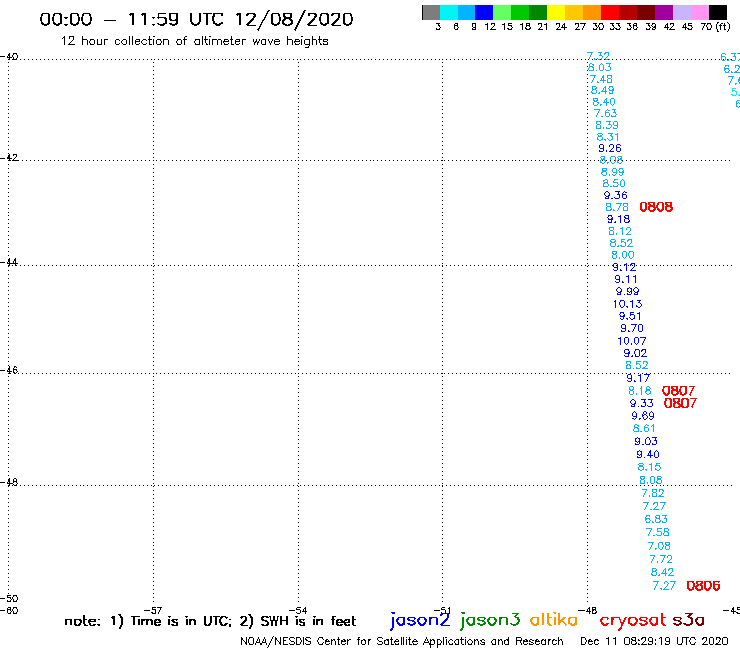Click the 'jason2' satellite legend label

coord(420,620)
